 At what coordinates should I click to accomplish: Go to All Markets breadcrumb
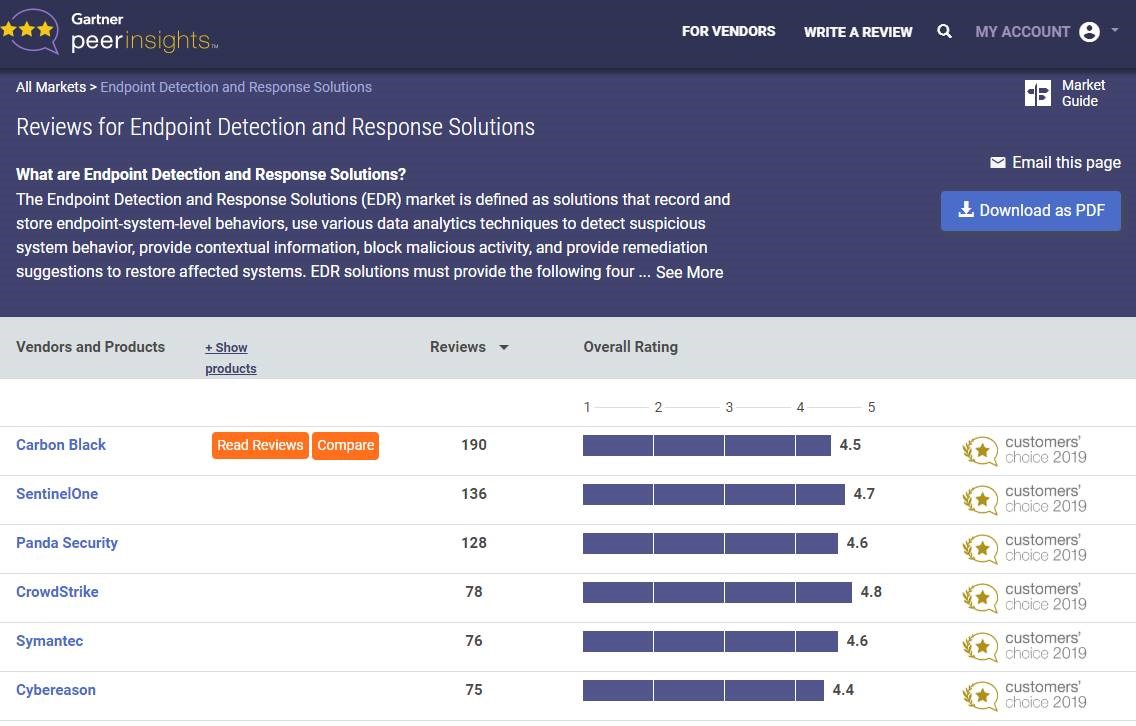pyautogui.click(x=51, y=87)
